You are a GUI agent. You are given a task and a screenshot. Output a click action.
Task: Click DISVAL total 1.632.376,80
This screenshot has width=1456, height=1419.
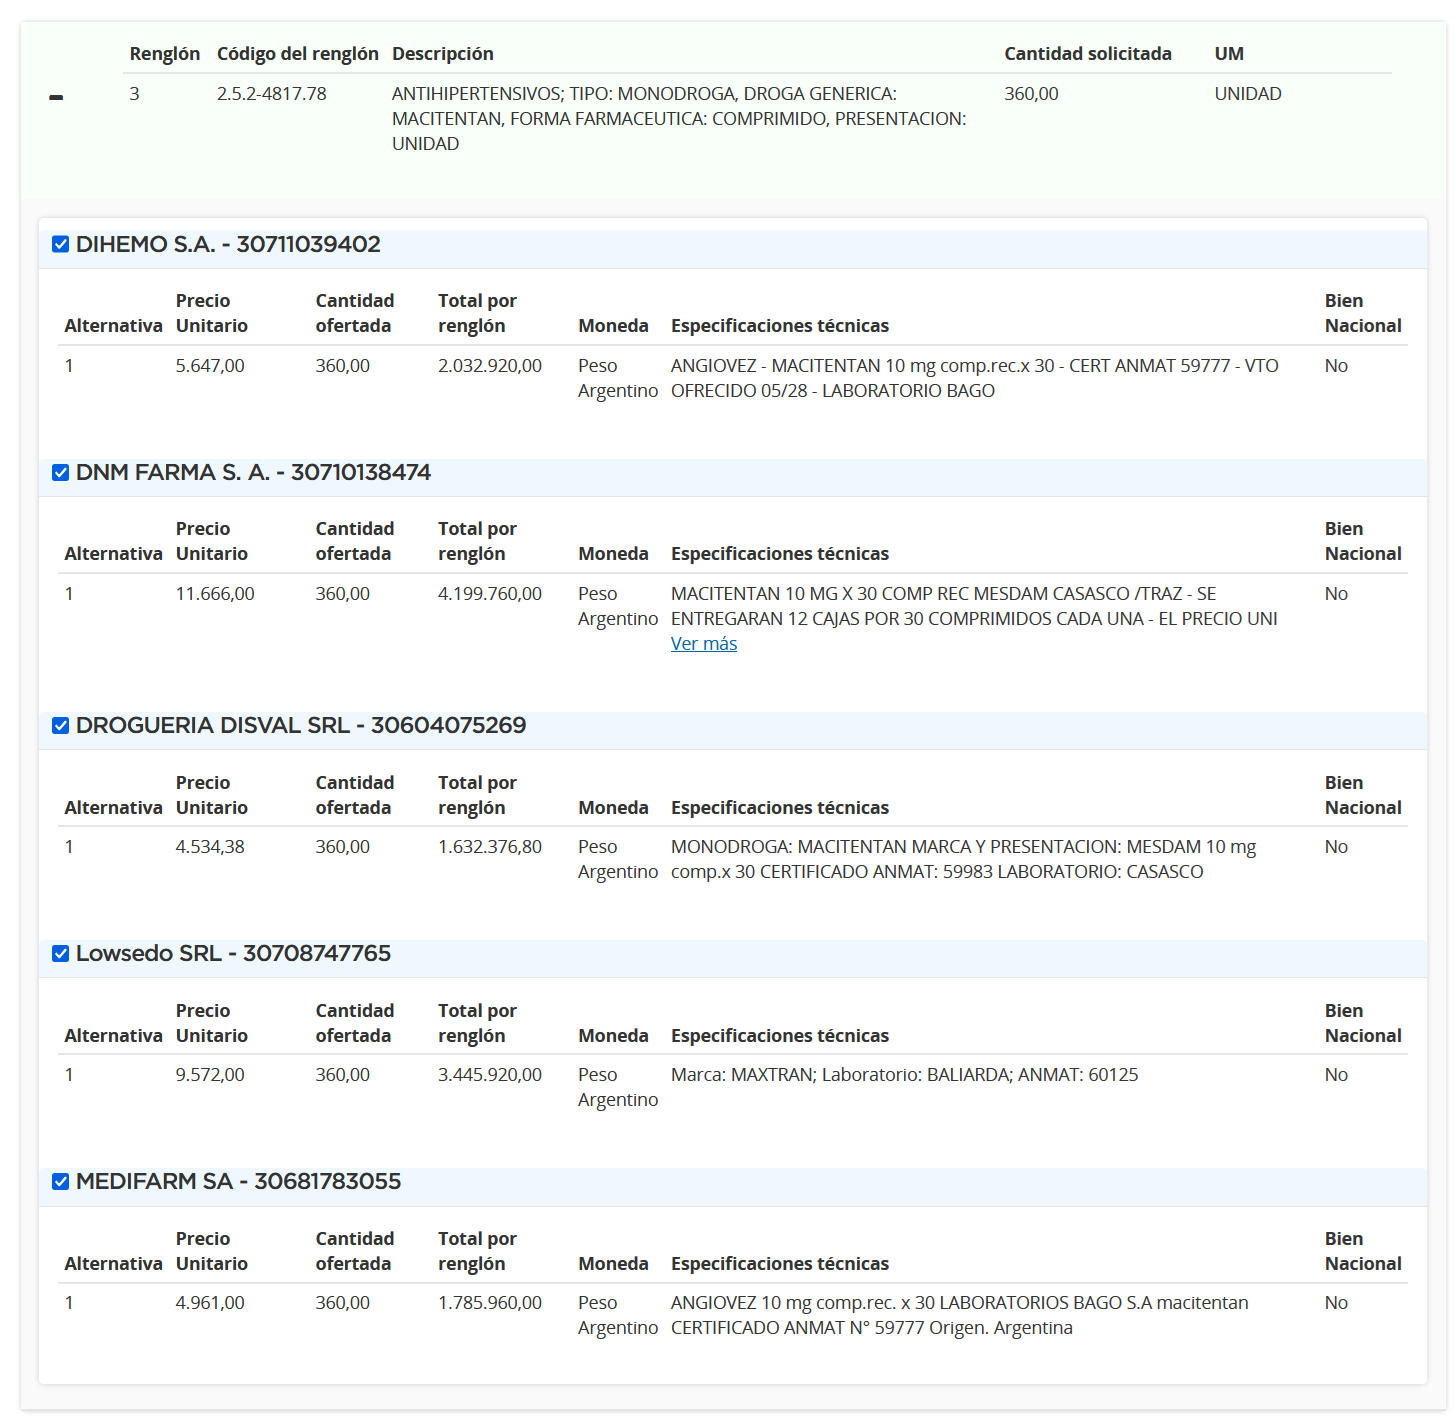coord(490,847)
